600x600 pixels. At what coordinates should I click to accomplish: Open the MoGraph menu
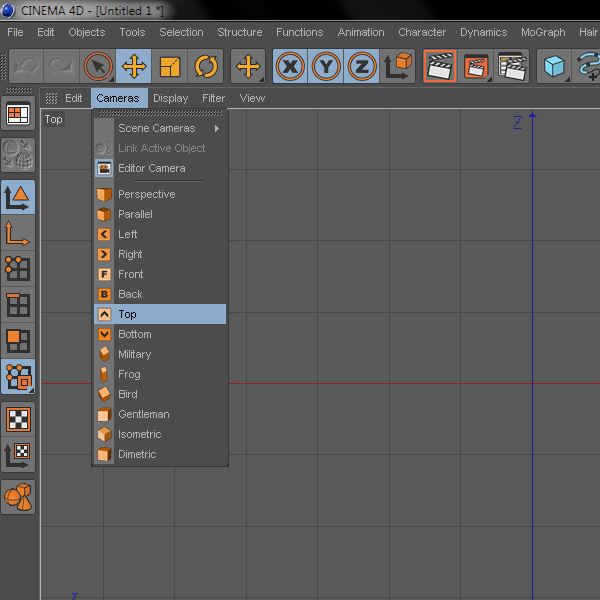pos(543,32)
